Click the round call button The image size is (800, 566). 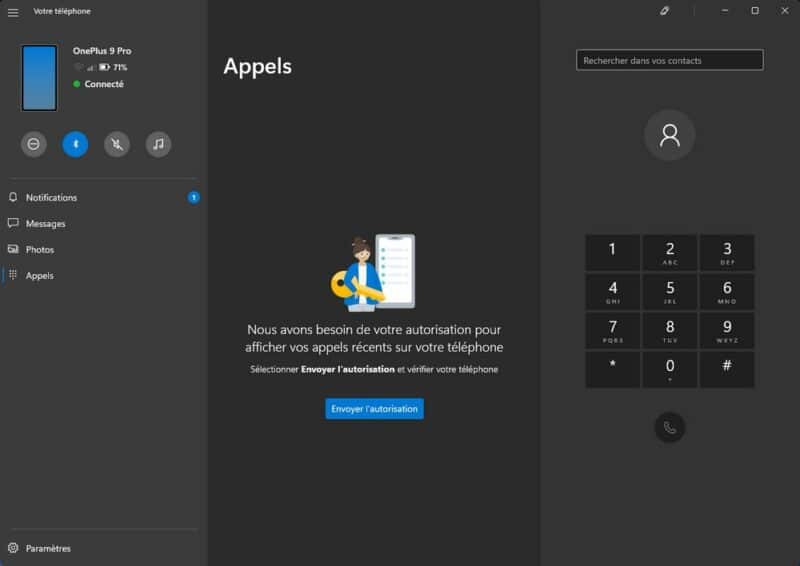pos(670,427)
